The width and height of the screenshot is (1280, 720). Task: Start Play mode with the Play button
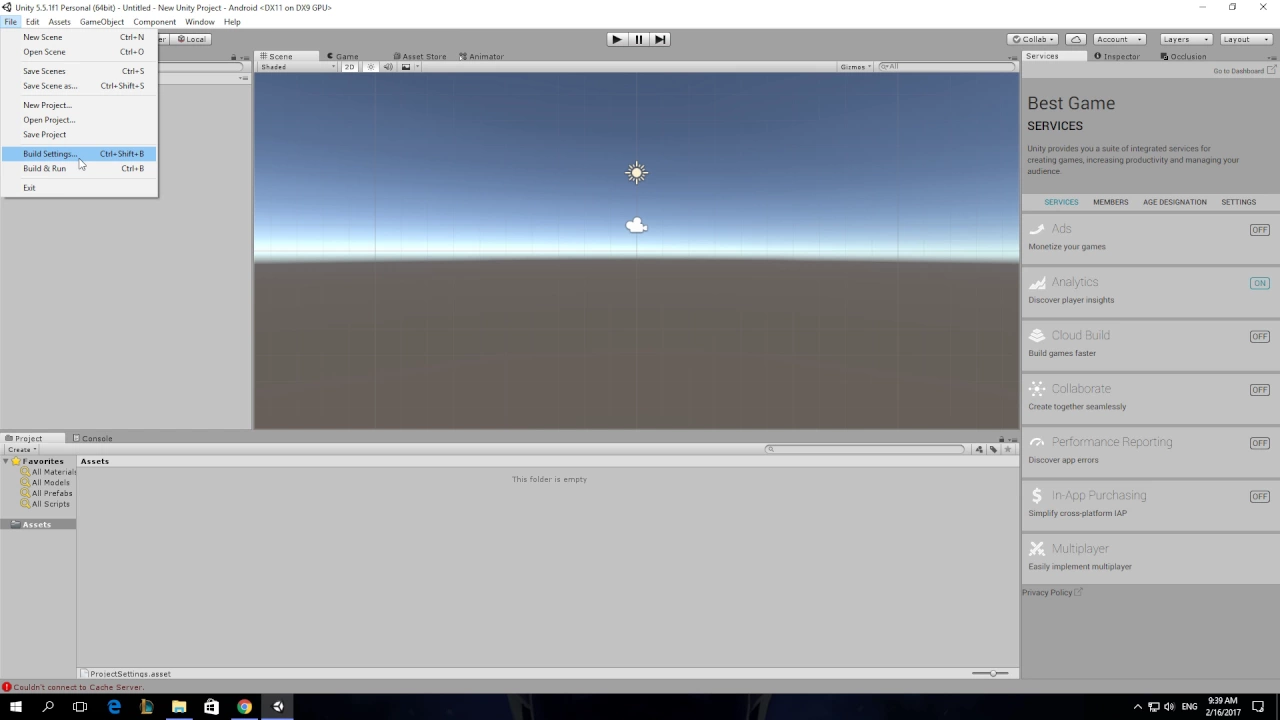tap(617, 39)
